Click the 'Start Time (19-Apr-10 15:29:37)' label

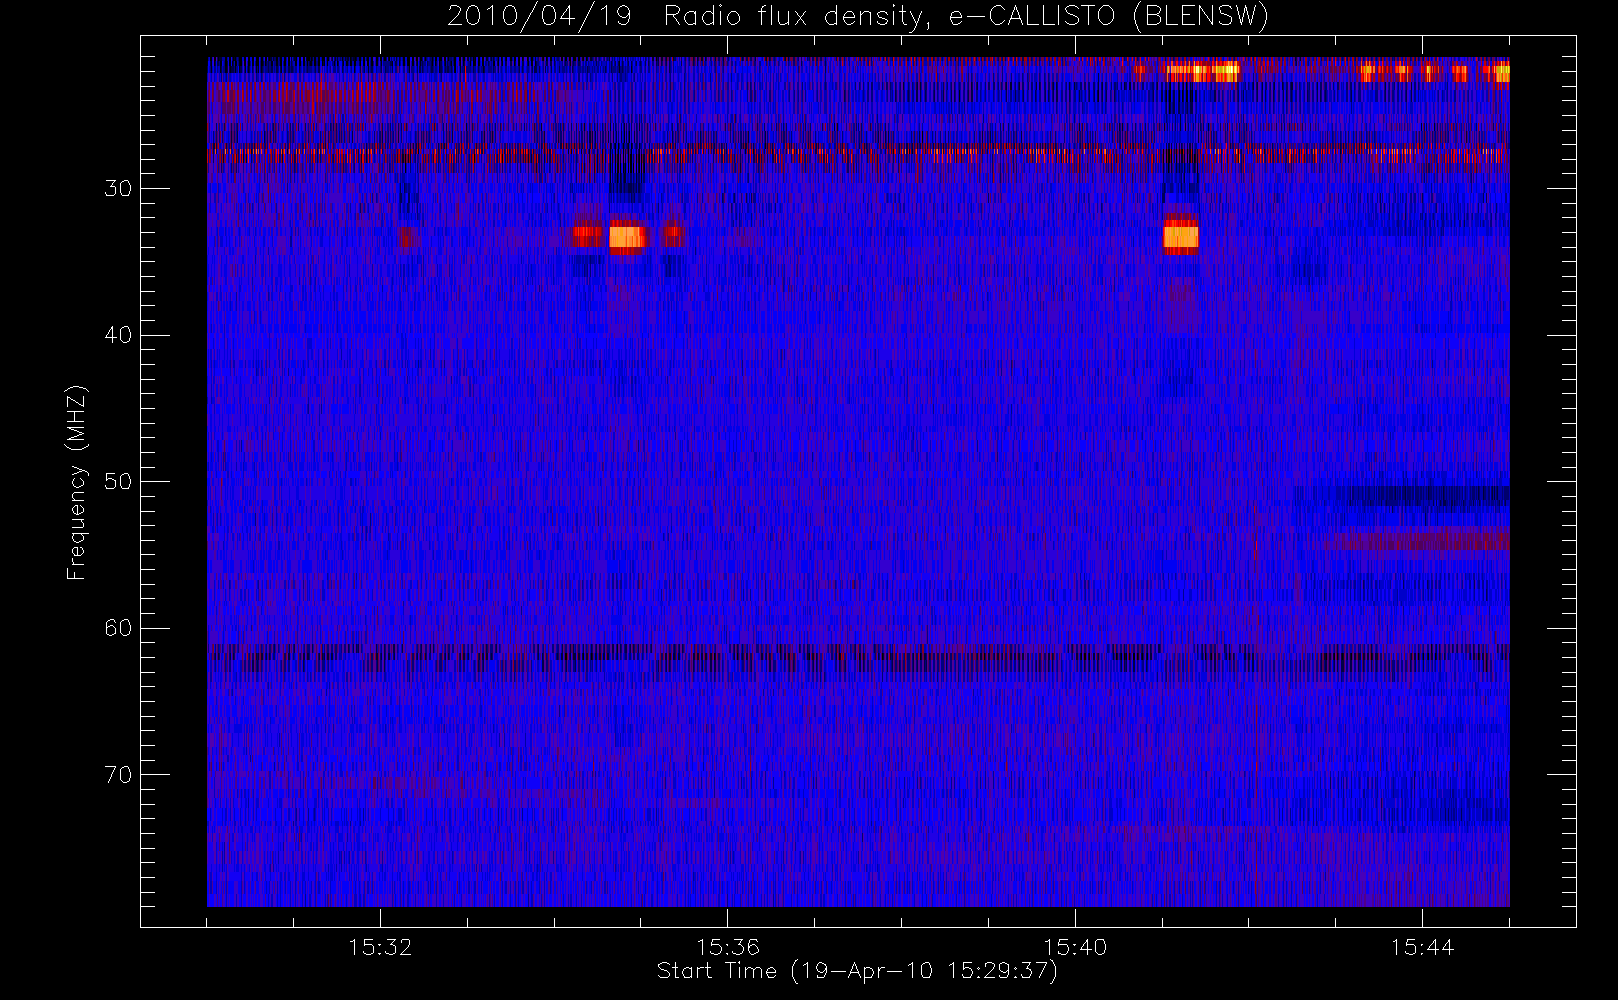[x=857, y=971]
